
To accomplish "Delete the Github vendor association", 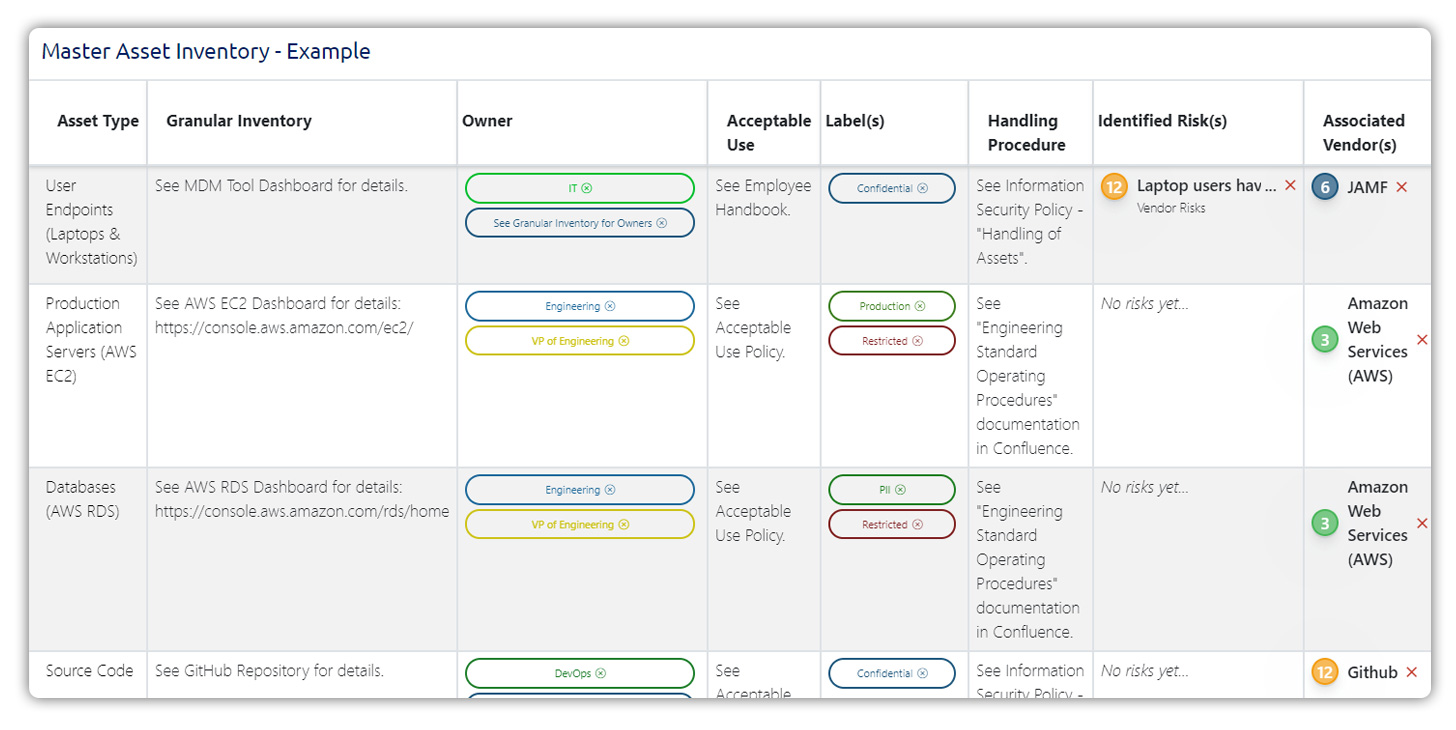I will click(x=1411, y=672).
